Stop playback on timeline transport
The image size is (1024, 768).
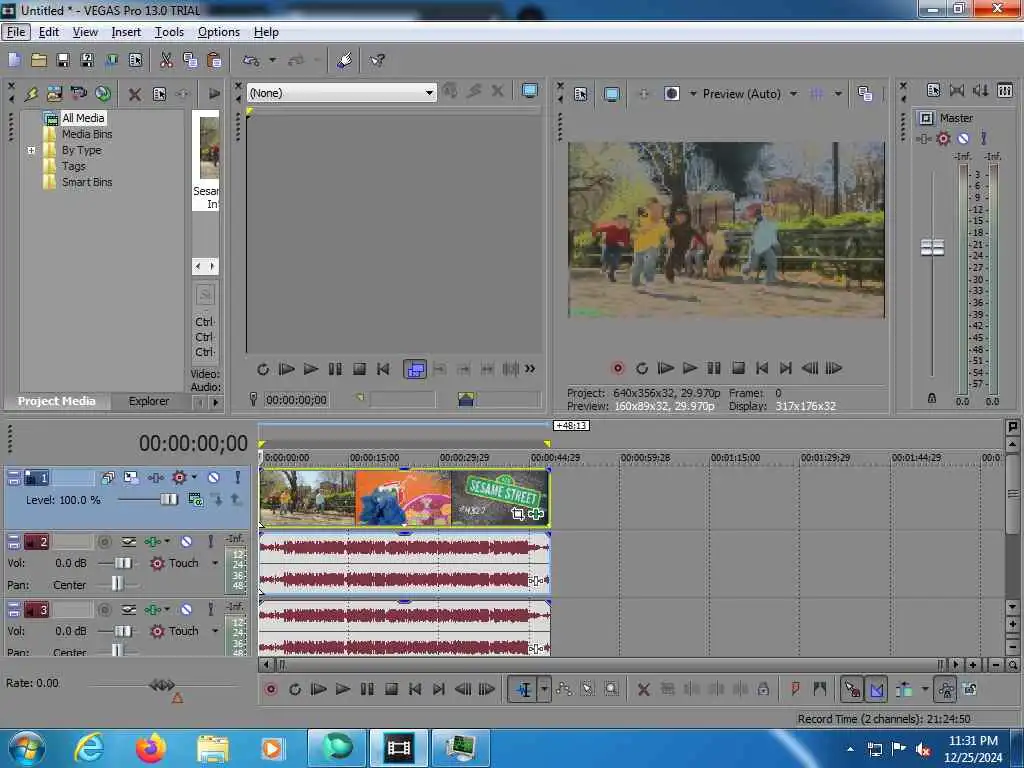pos(391,689)
